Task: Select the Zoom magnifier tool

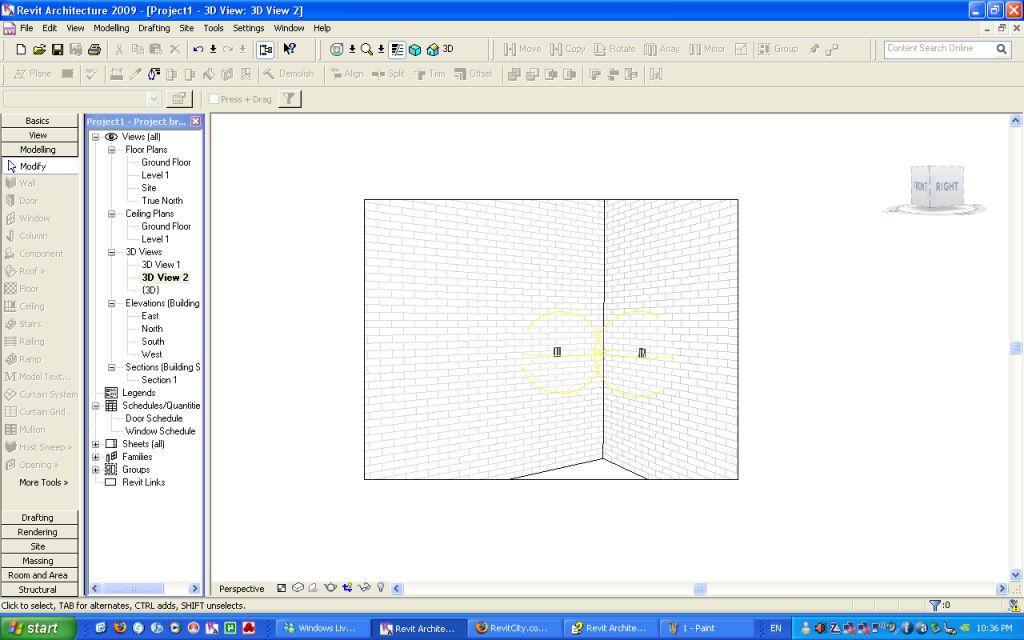Action: [366, 49]
